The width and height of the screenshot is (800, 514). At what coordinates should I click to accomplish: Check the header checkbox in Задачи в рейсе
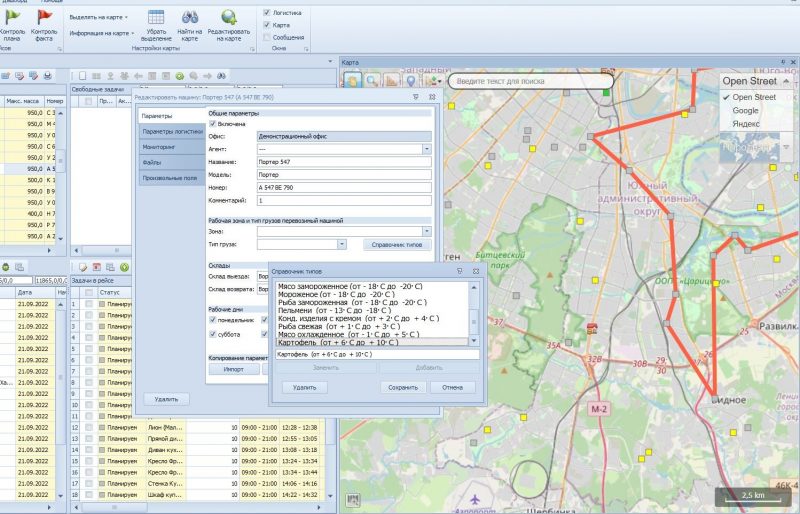(89, 292)
